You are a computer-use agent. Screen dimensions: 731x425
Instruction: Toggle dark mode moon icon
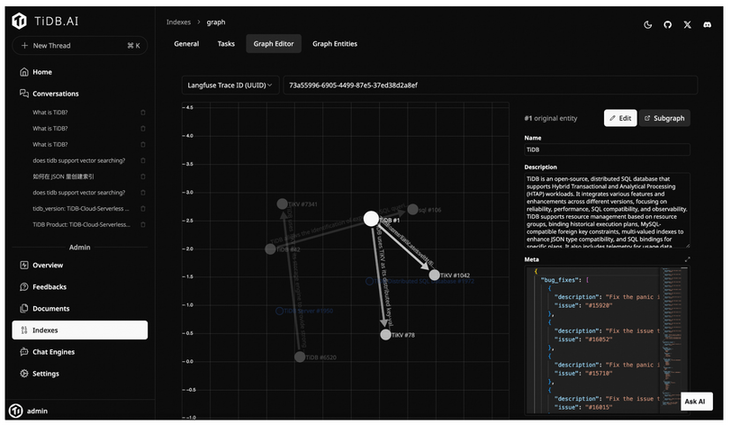[x=648, y=25]
